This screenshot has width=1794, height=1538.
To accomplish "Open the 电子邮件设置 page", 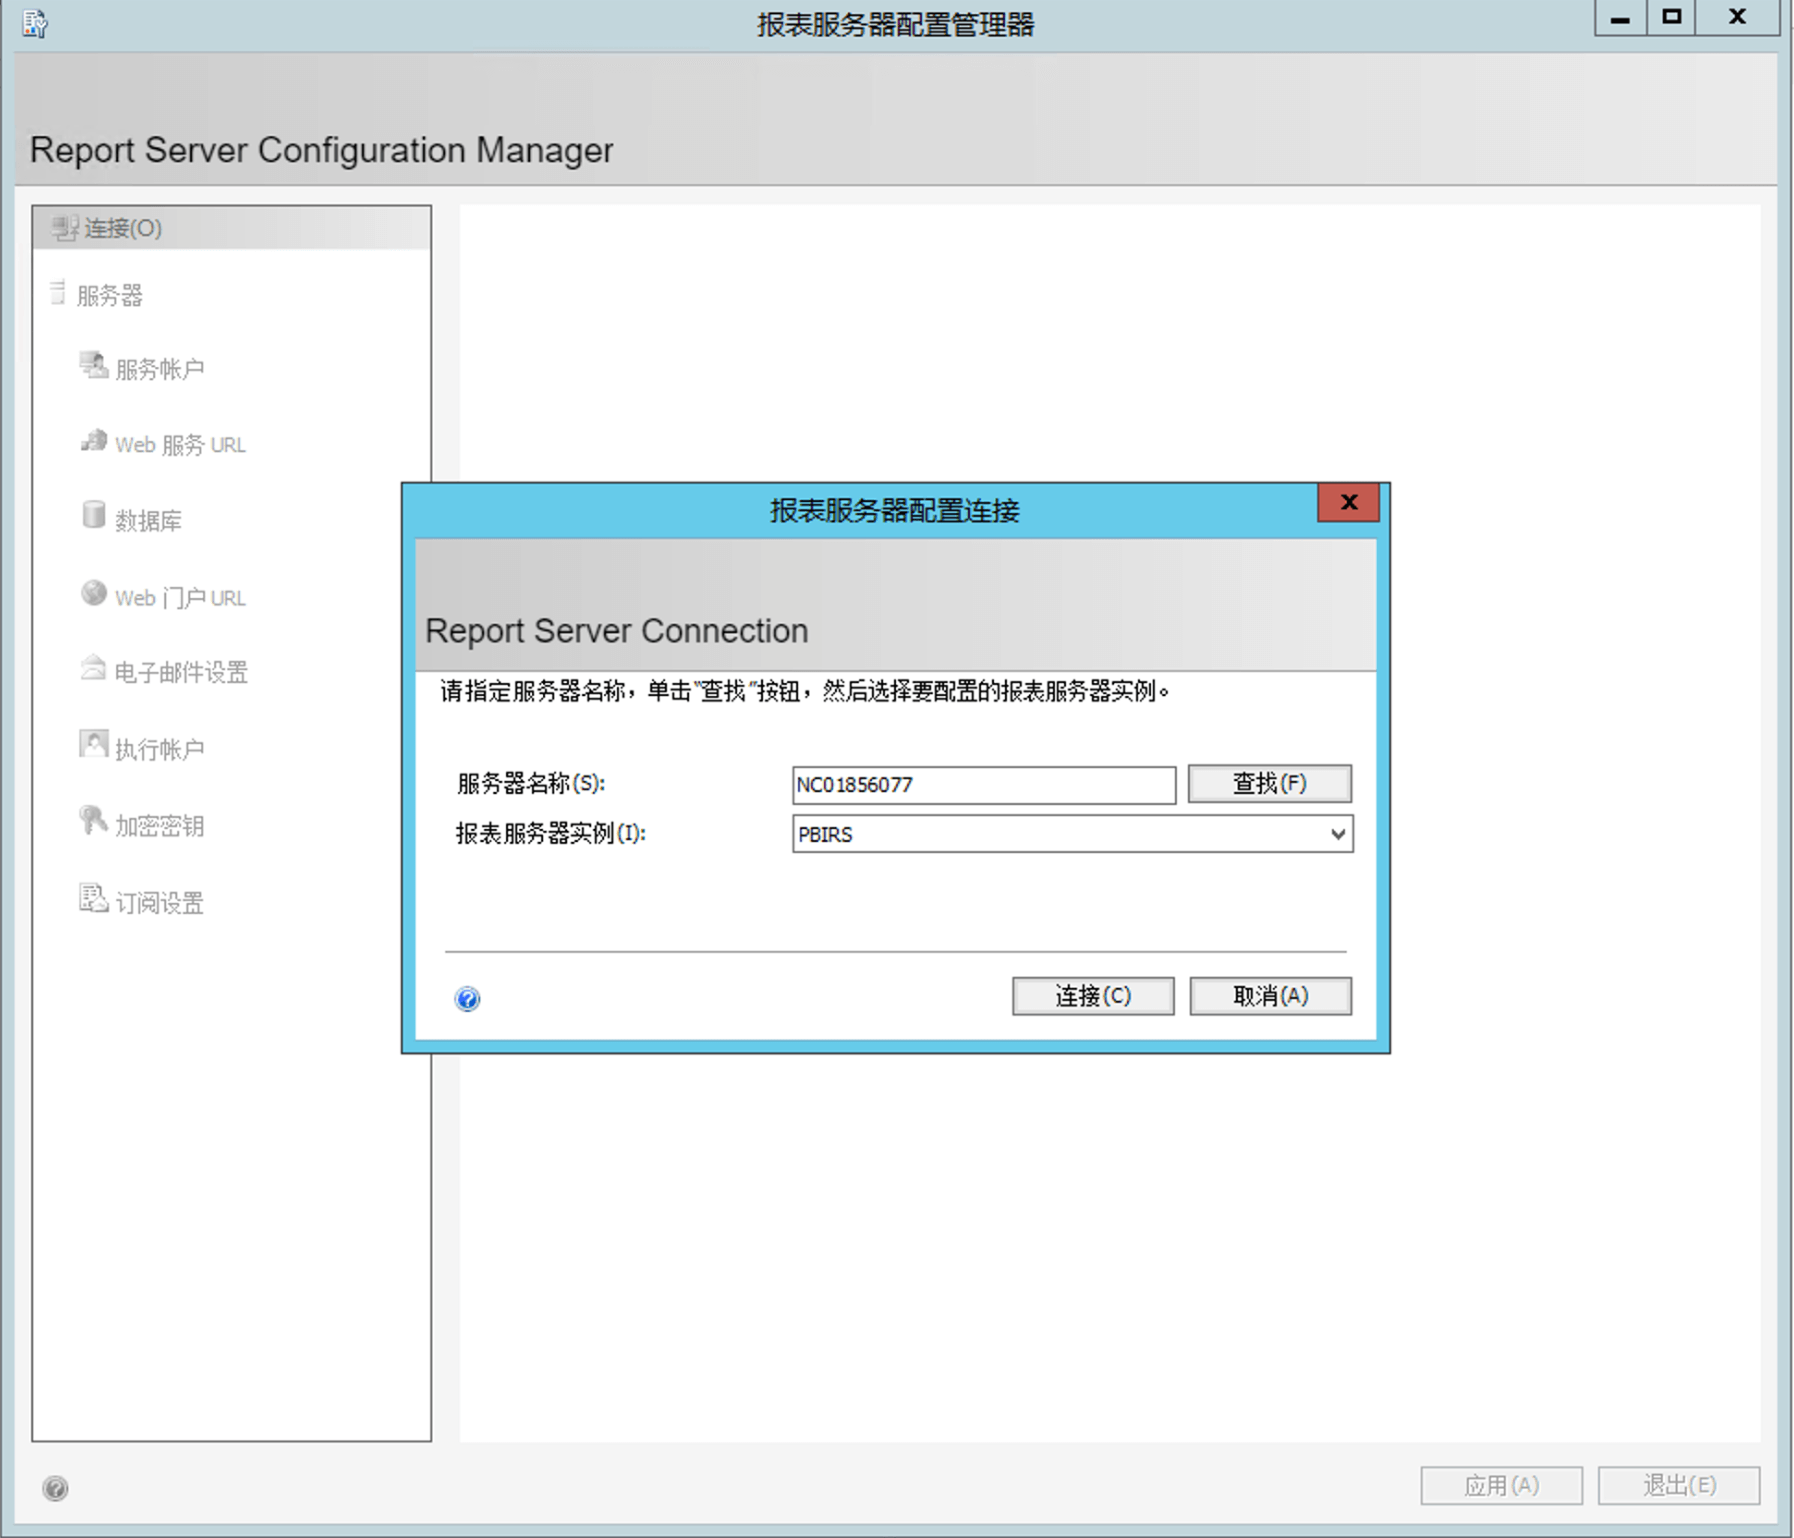I will point(181,672).
